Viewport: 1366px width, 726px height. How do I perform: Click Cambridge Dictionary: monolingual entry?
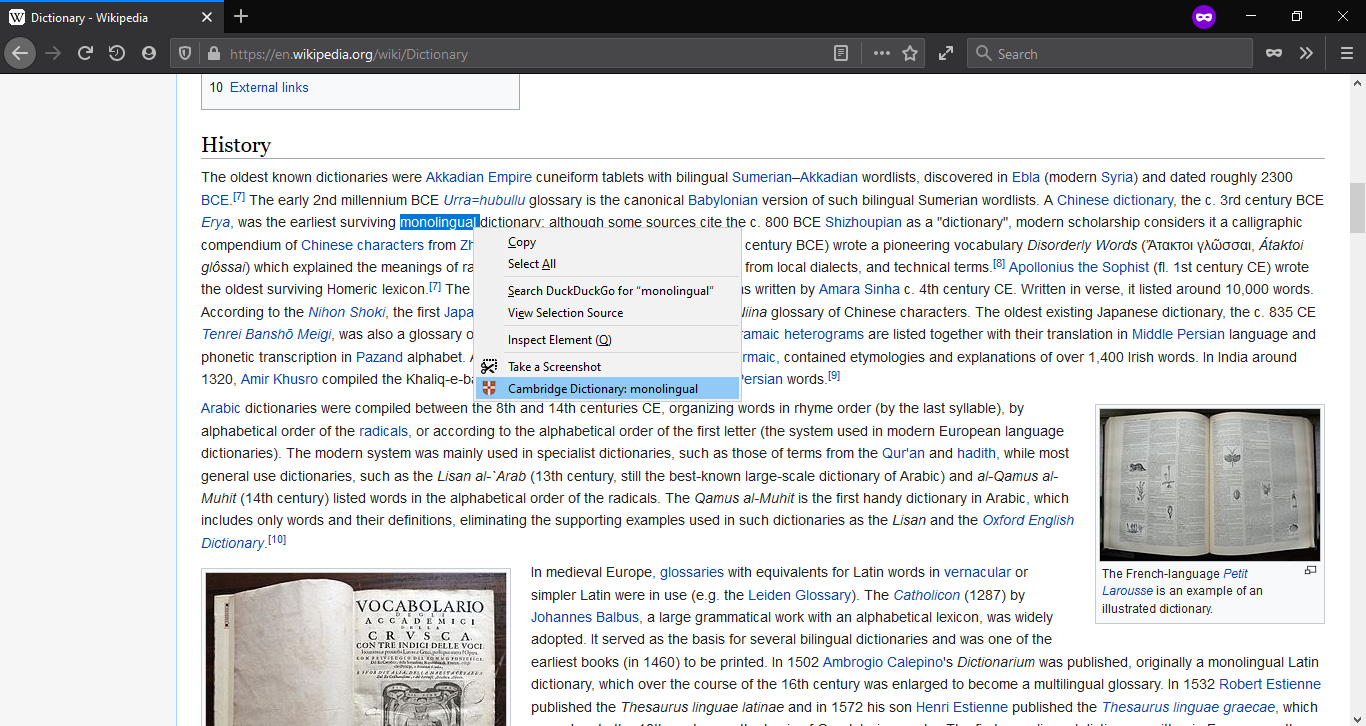coord(607,389)
